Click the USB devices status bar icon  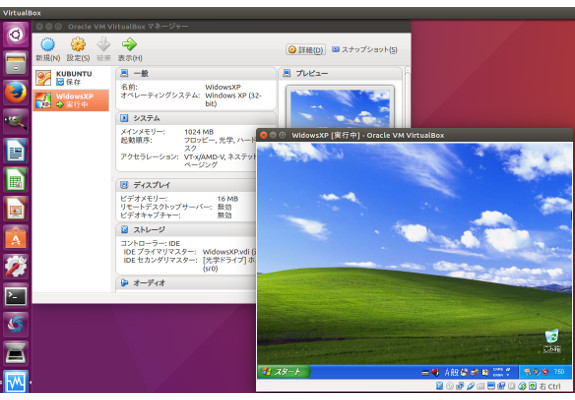pyautogui.click(x=471, y=386)
